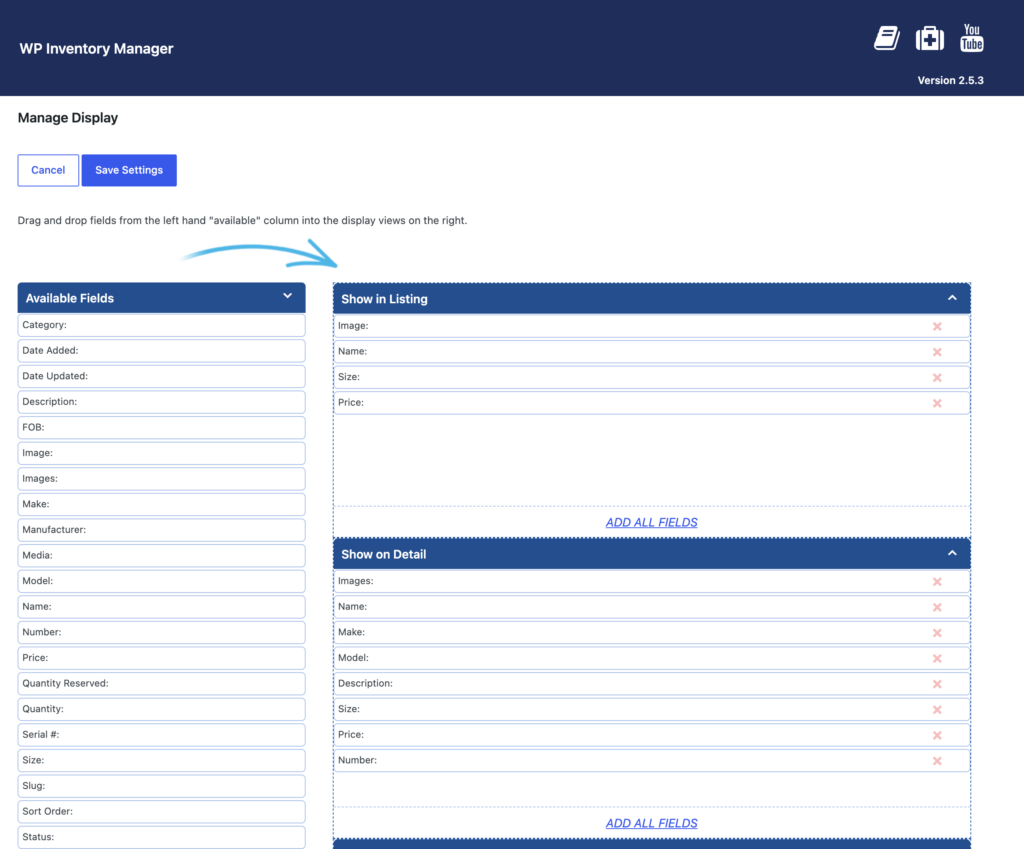1024x849 pixels.
Task: Remove Name from Show in Listing
Action: coord(937,352)
